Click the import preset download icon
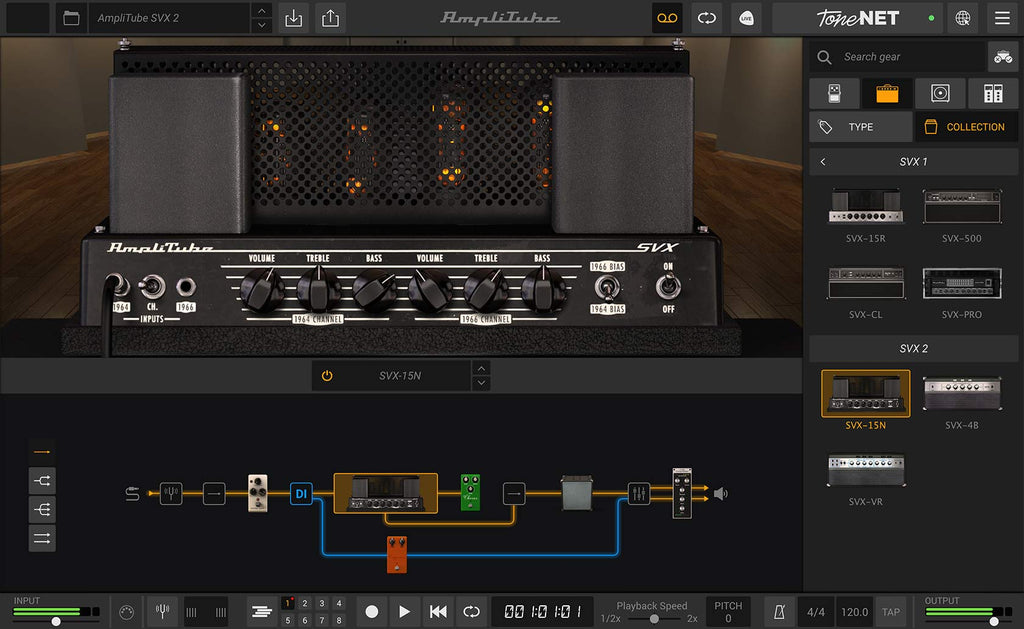 (x=294, y=18)
